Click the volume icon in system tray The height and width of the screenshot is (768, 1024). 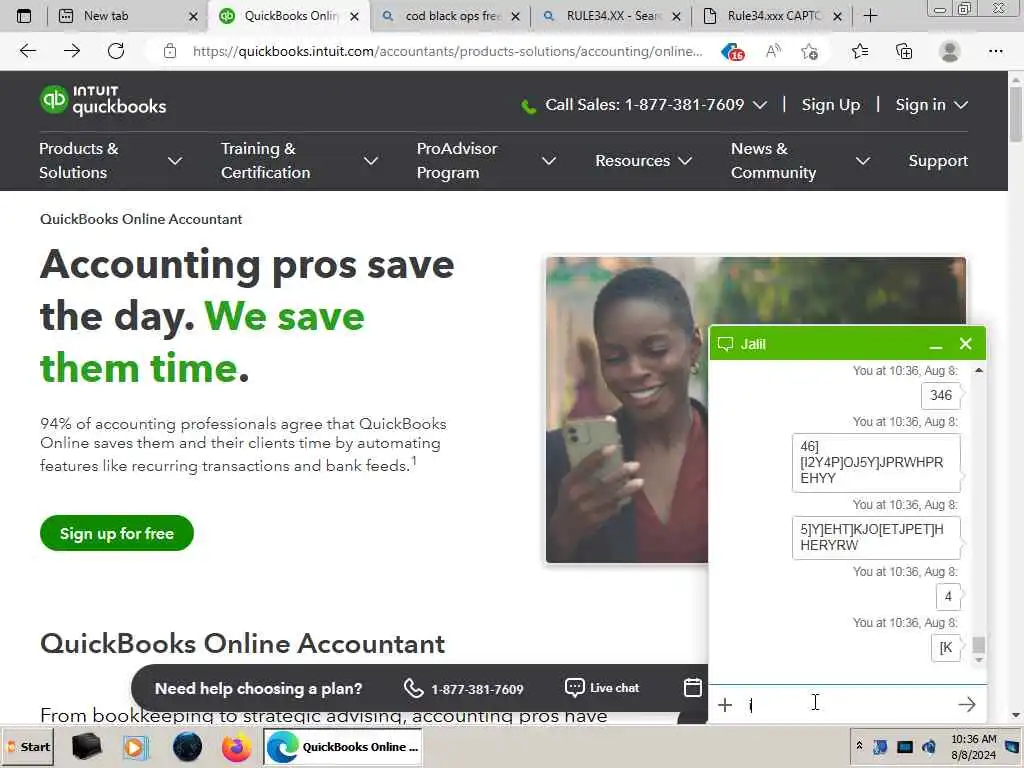(x=929, y=746)
